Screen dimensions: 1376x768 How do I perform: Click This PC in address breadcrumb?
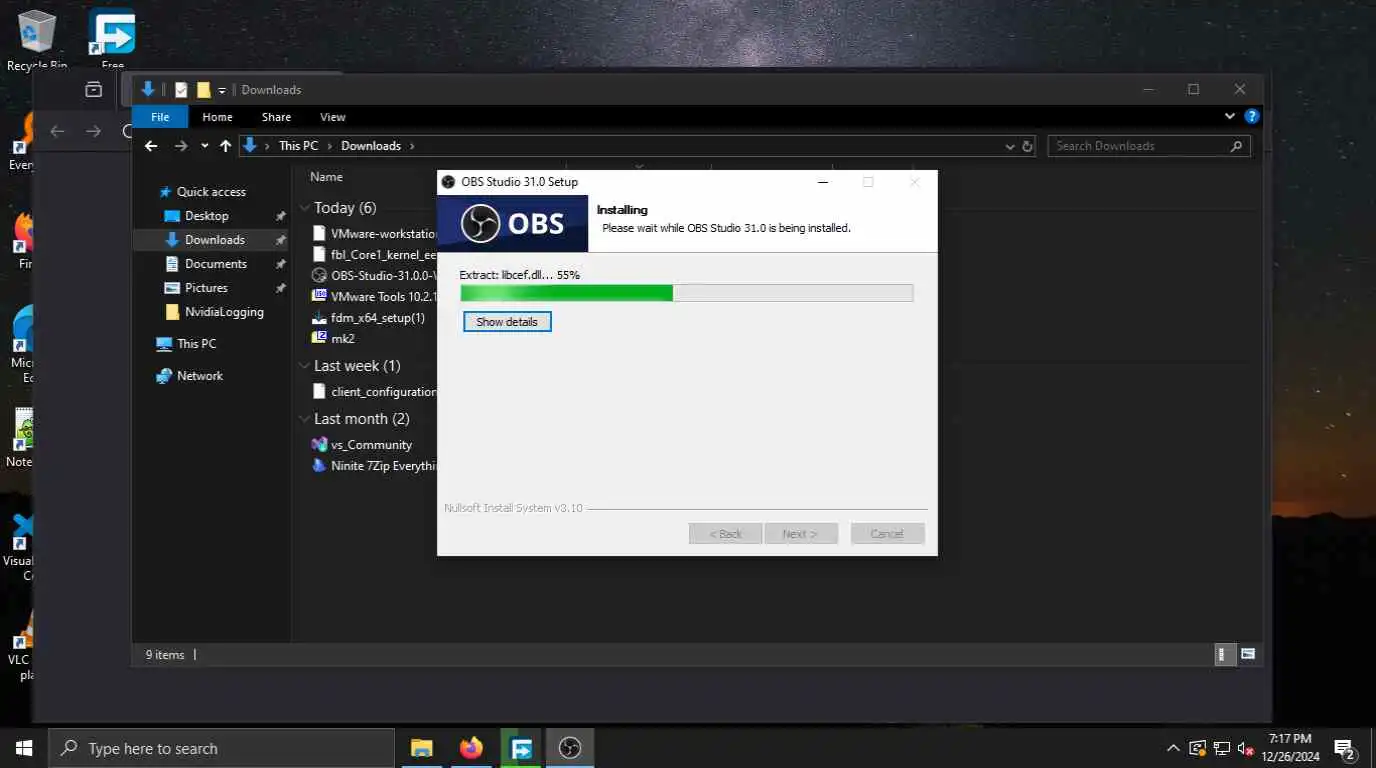(x=298, y=146)
